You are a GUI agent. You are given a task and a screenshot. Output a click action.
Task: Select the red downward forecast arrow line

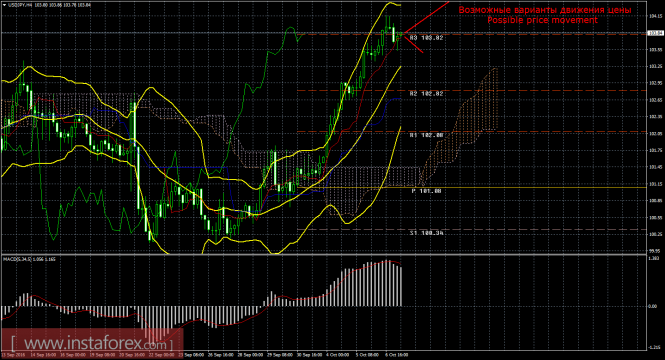coord(414,44)
